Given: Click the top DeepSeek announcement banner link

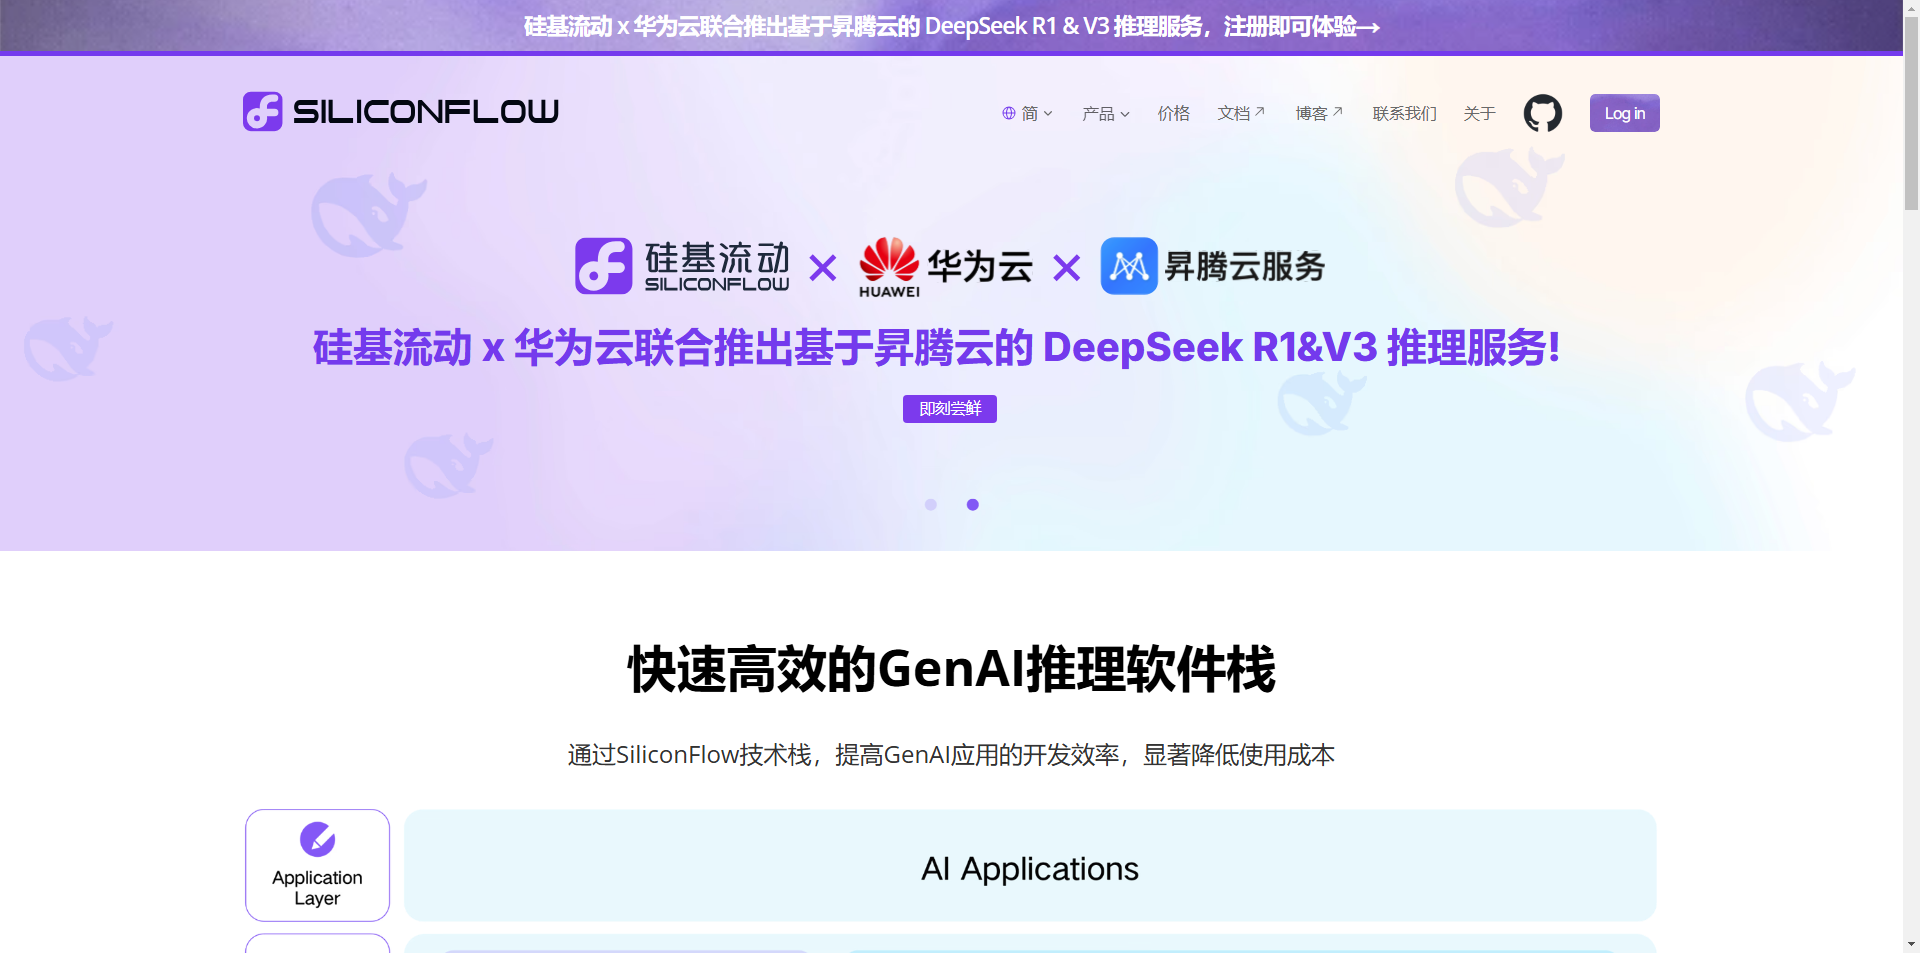Looking at the screenshot, I should [951, 26].
